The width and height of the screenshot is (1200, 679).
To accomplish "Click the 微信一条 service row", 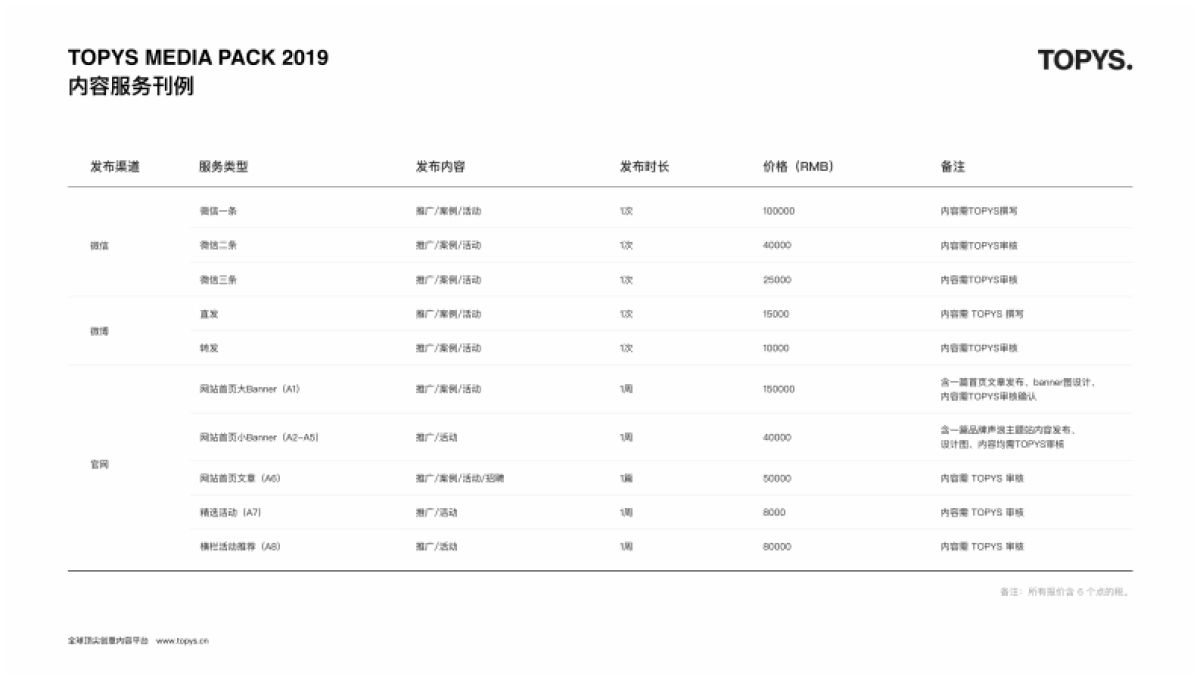I will pyautogui.click(x=218, y=212).
